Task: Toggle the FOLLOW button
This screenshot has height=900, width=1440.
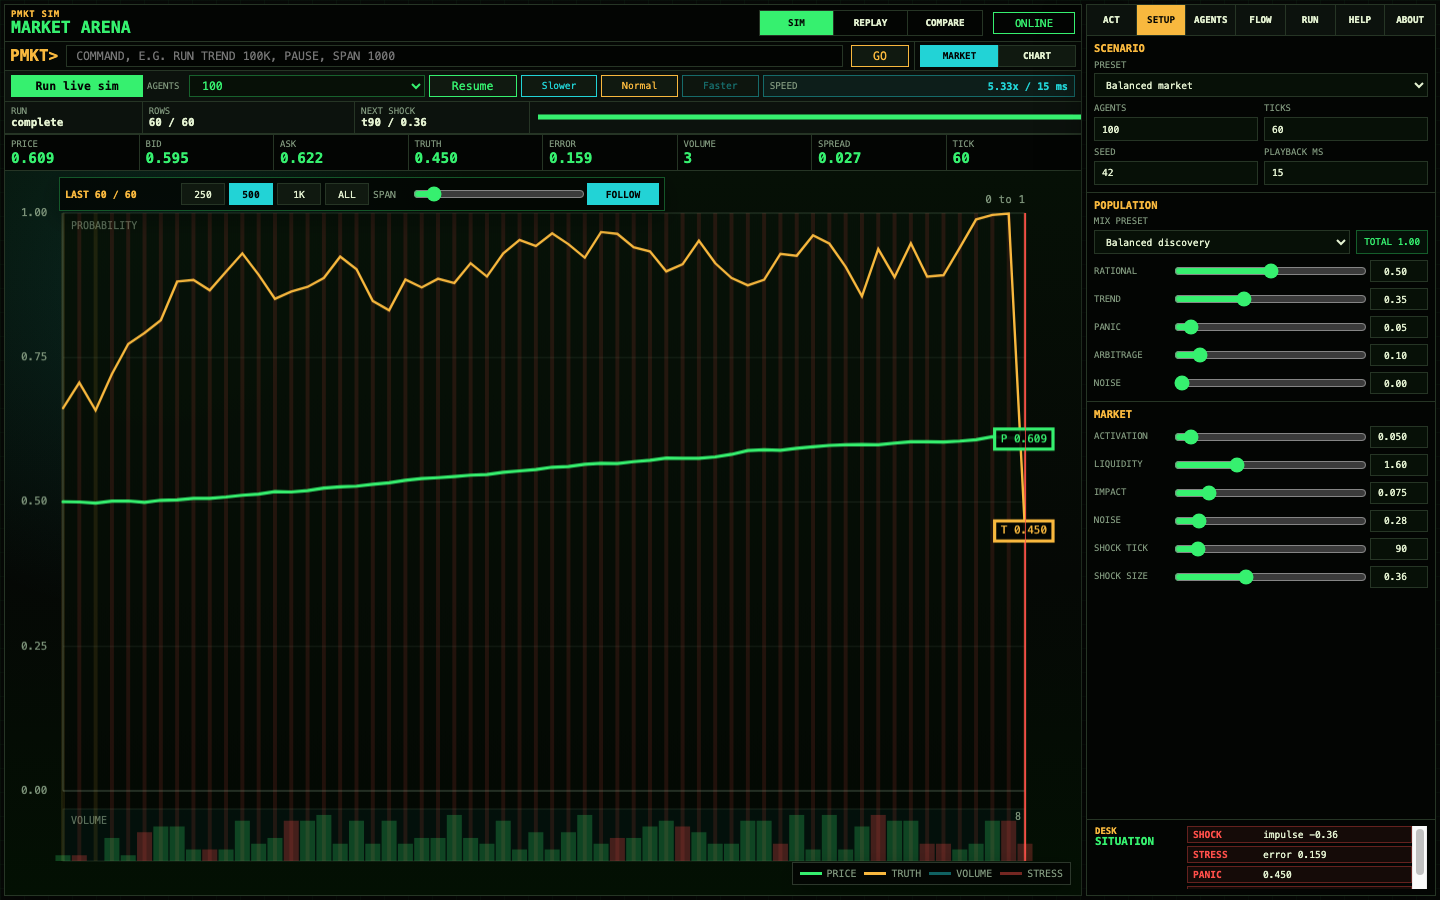Action: click(623, 194)
